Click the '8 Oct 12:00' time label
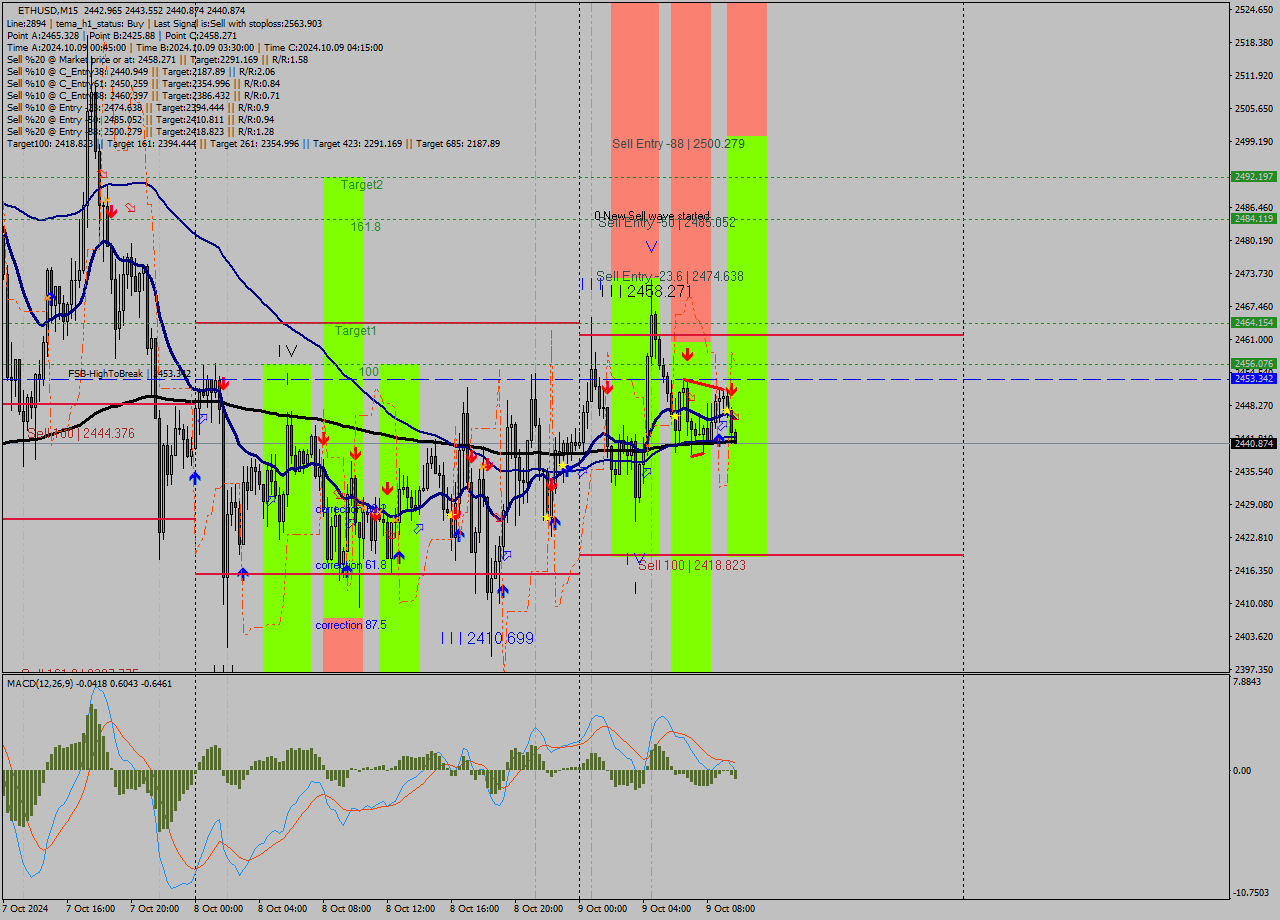Image resolution: width=1280 pixels, height=920 pixels. 410,909
